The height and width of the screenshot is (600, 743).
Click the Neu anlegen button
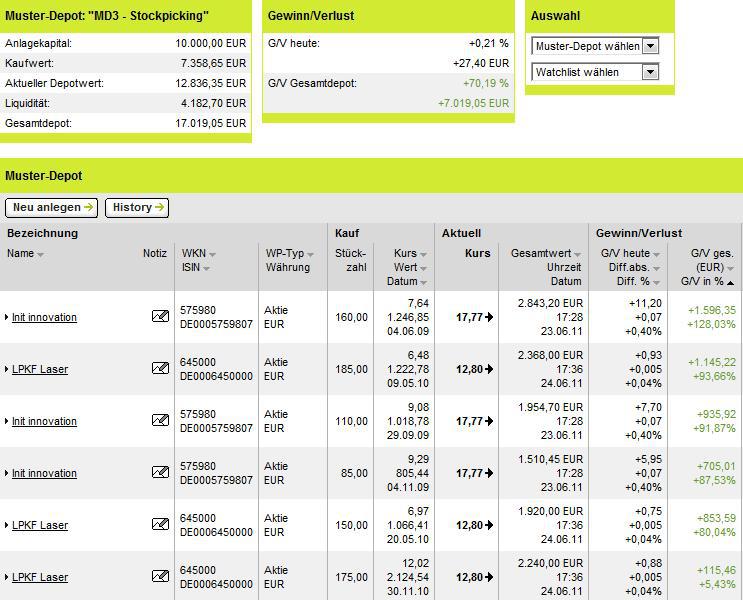[52, 208]
